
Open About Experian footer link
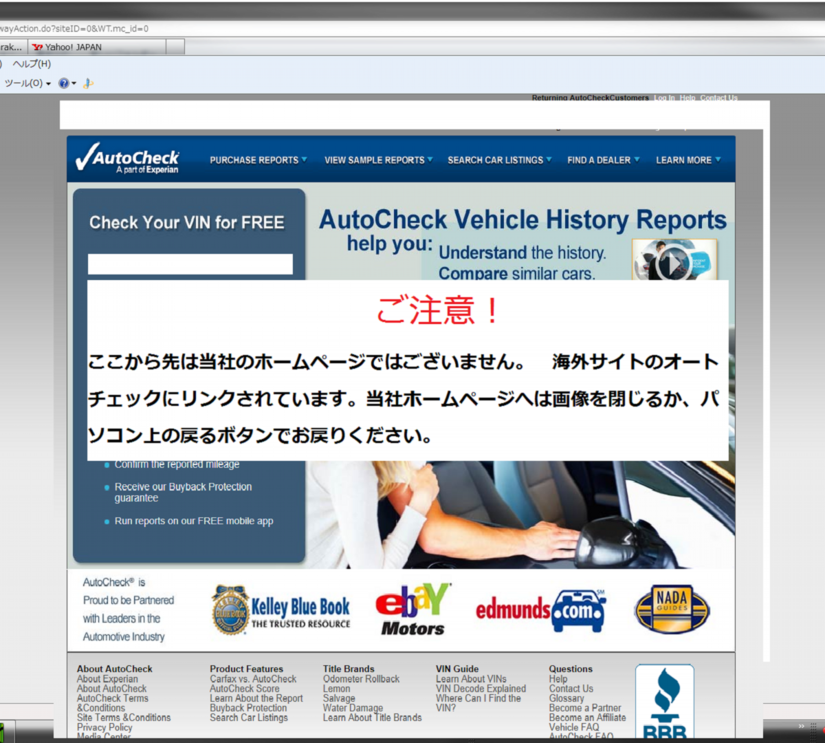pyautogui.click(x=107, y=679)
